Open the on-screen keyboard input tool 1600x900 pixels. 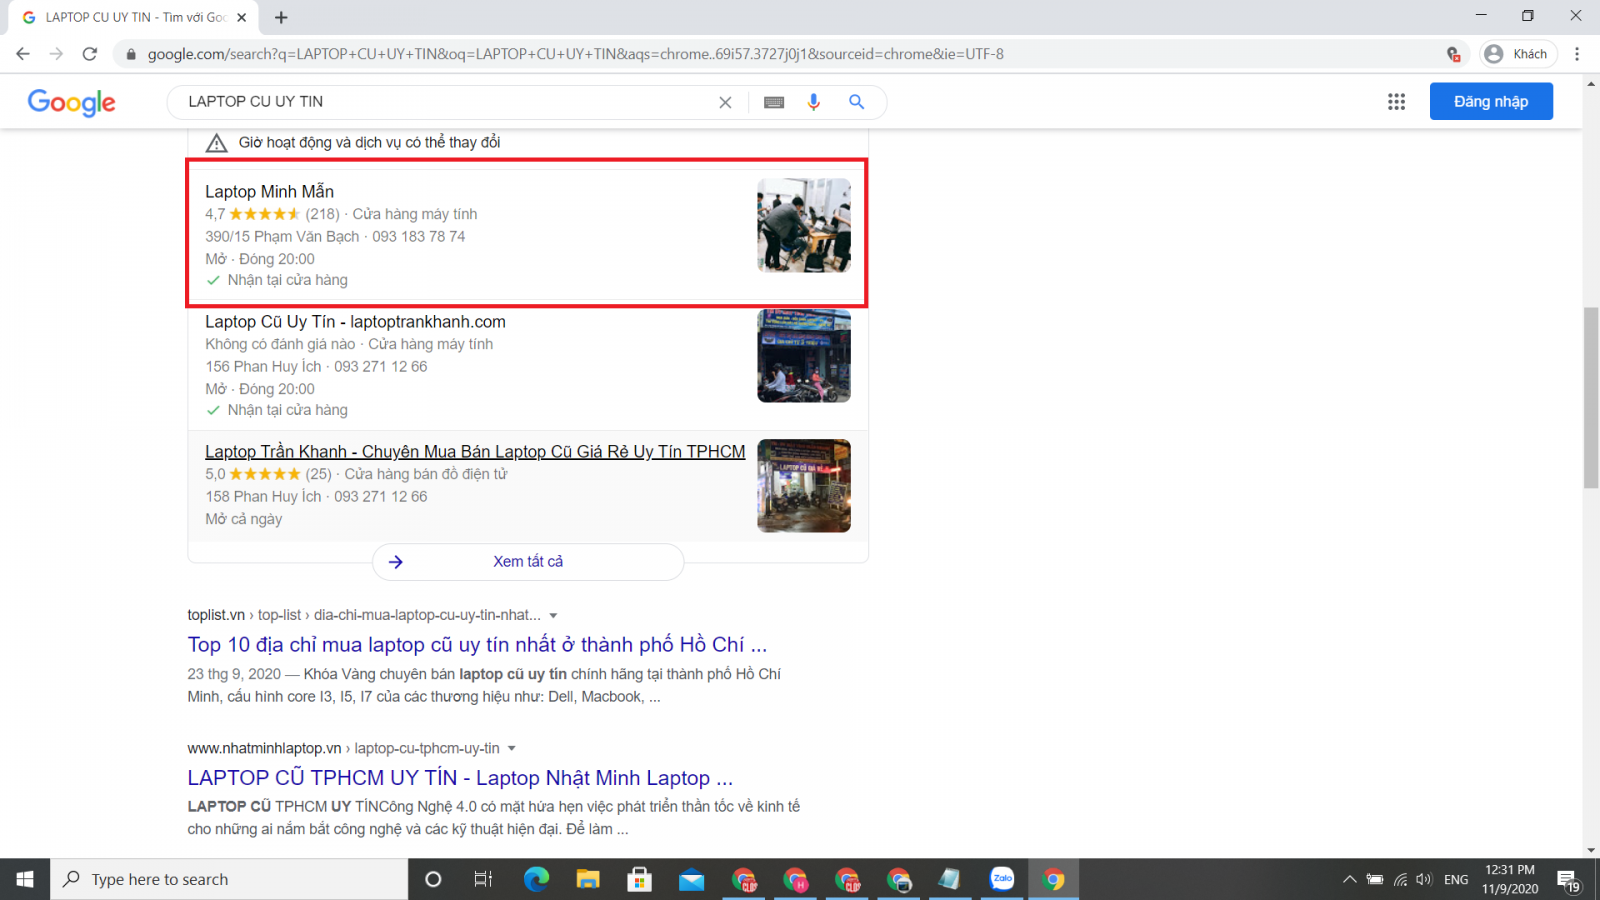774,102
